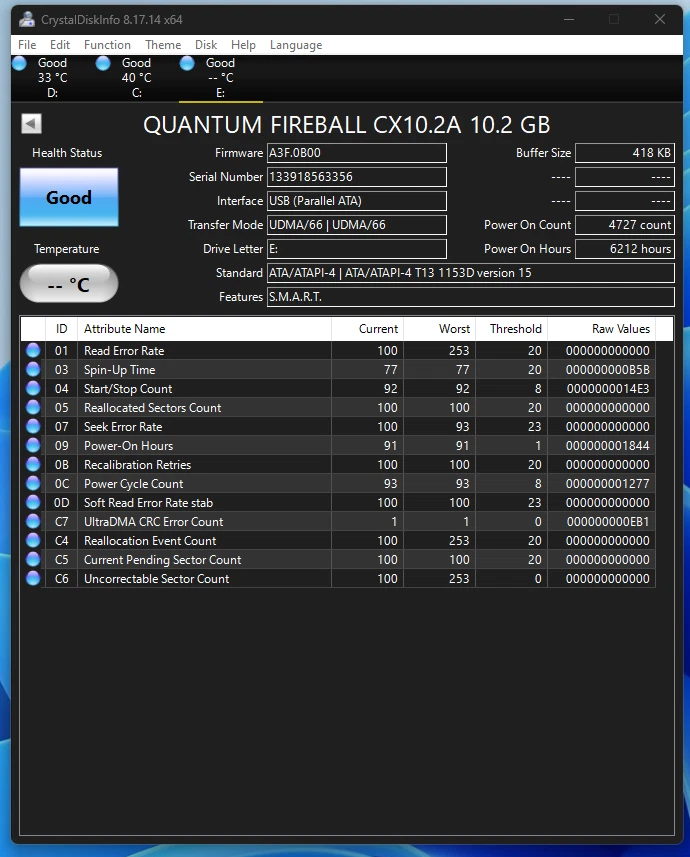The width and height of the screenshot is (690, 857).
Task: Click the status orb for UltraDMA CRC Error Count
Action: coord(33,521)
